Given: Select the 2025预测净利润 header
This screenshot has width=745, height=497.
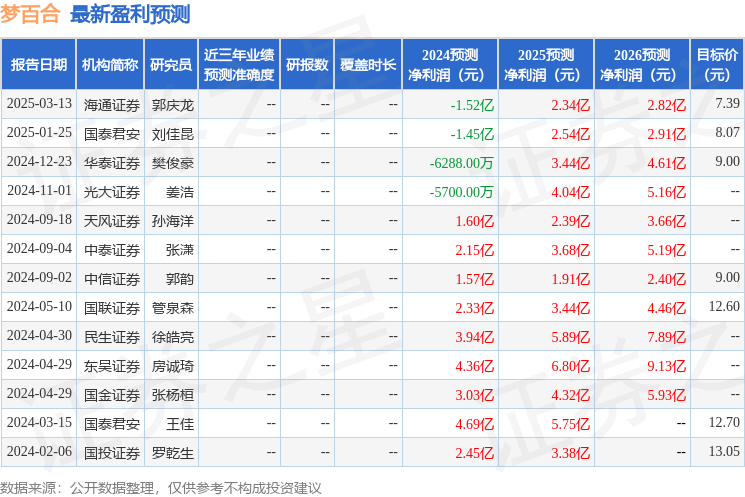Looking at the screenshot, I should coord(546,65).
